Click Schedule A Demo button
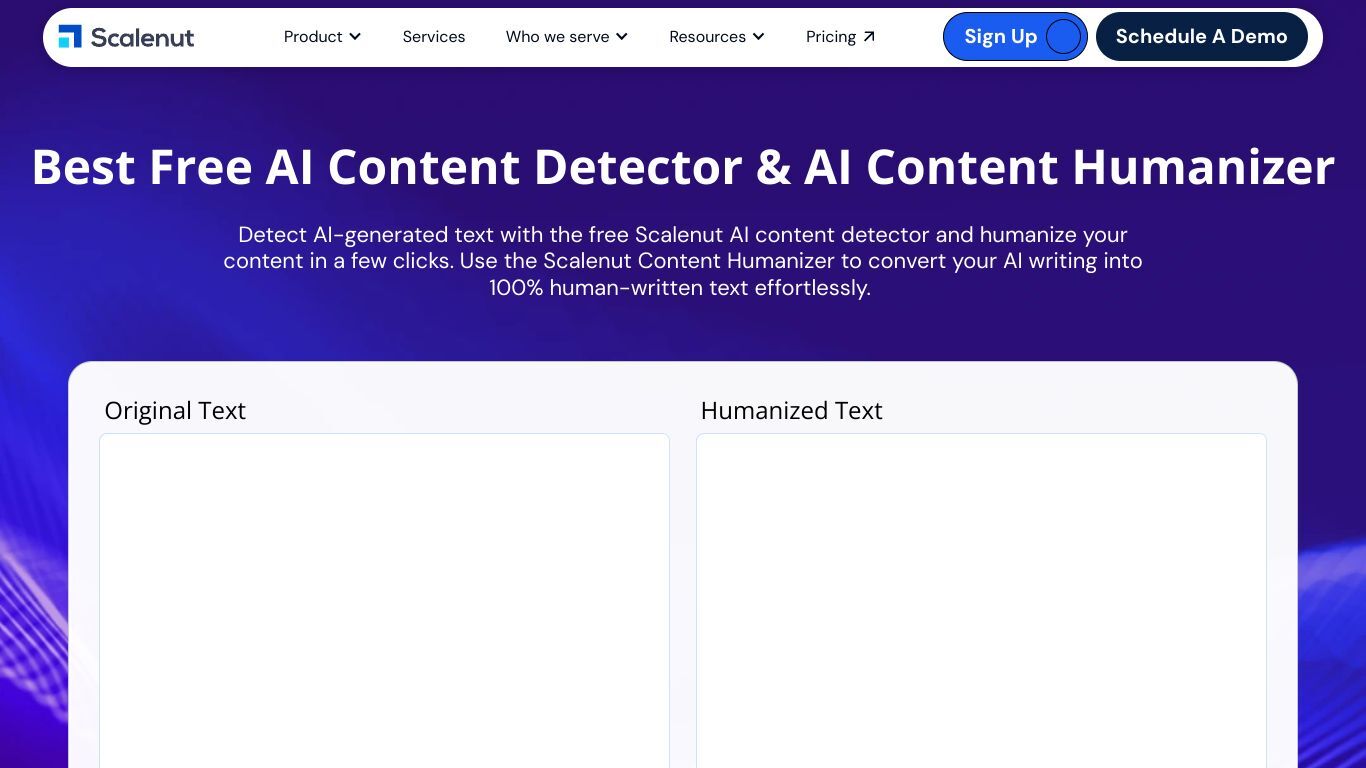This screenshot has height=768, width=1366. point(1202,37)
